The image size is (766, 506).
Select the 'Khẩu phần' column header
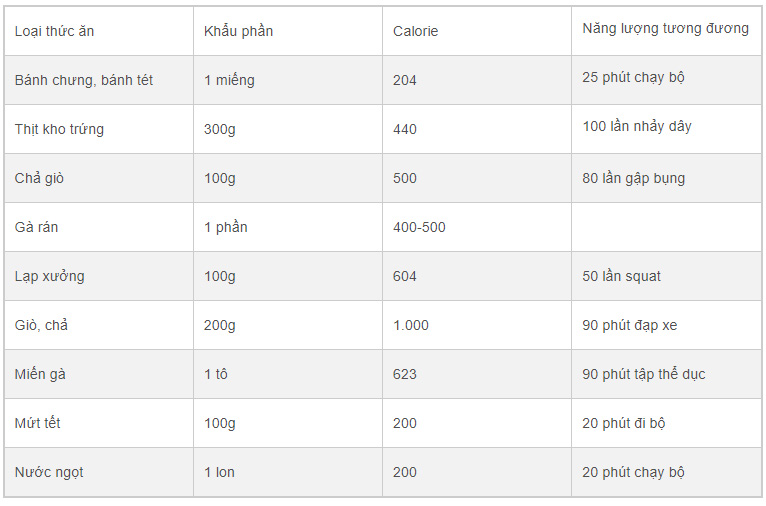coord(238,31)
